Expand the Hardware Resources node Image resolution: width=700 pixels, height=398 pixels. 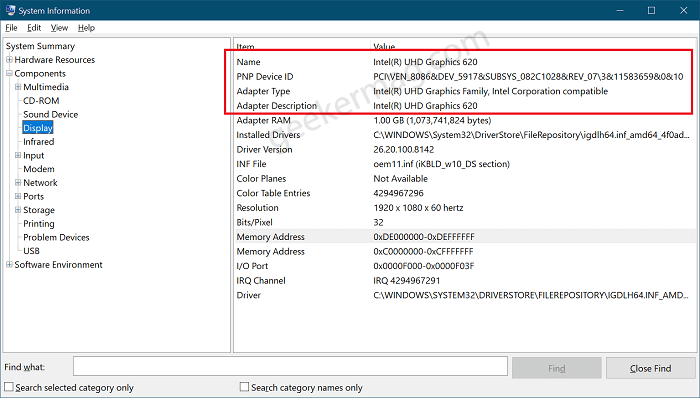click(9, 59)
